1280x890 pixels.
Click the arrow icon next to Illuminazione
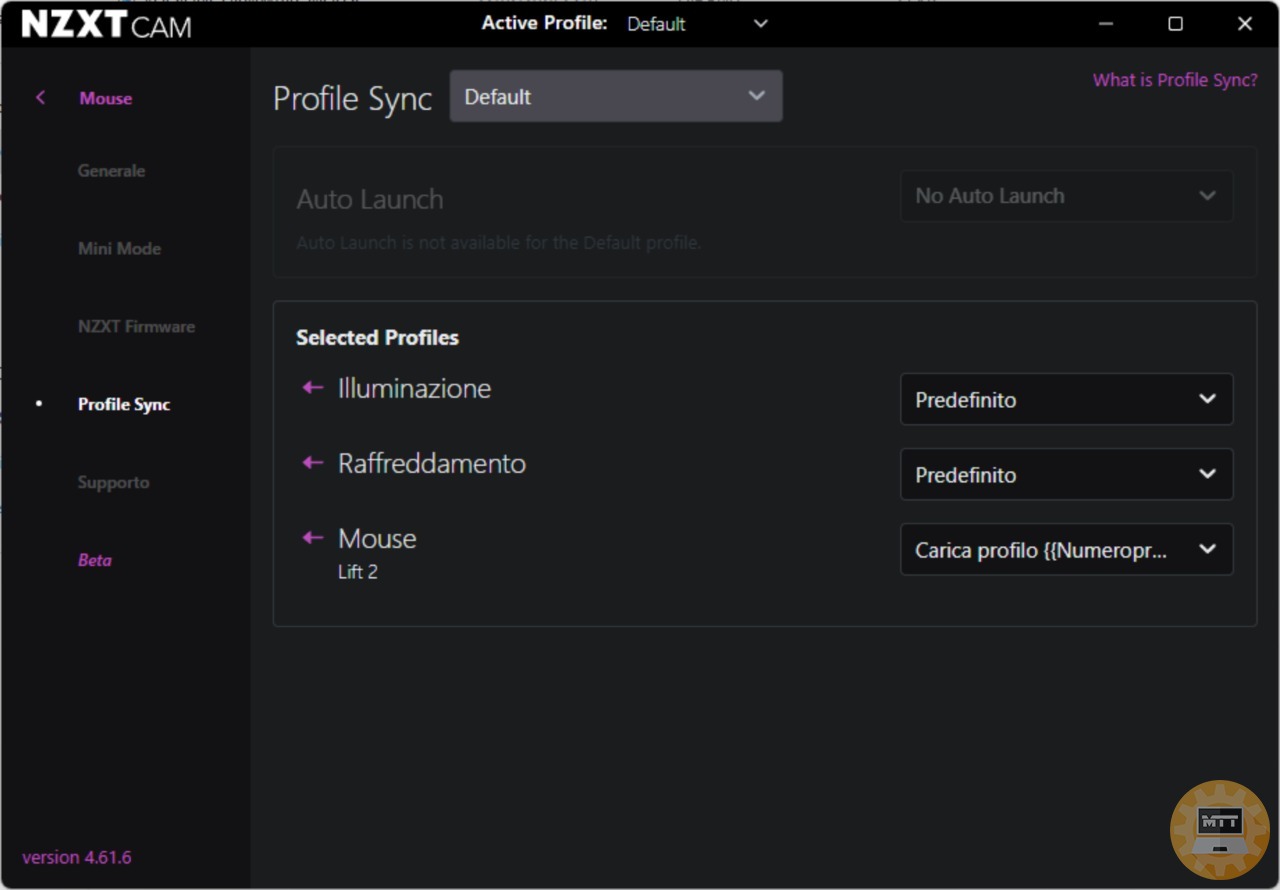point(313,388)
